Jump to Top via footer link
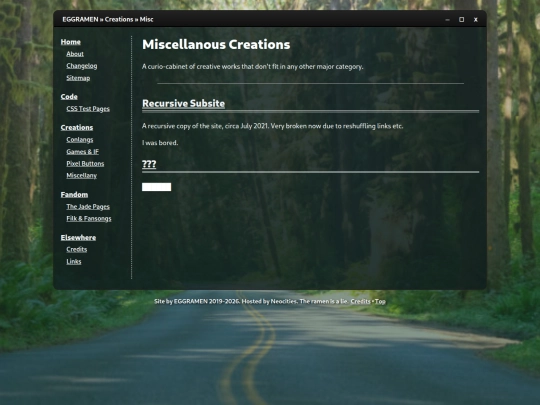The width and height of the screenshot is (540, 405). 380,301
